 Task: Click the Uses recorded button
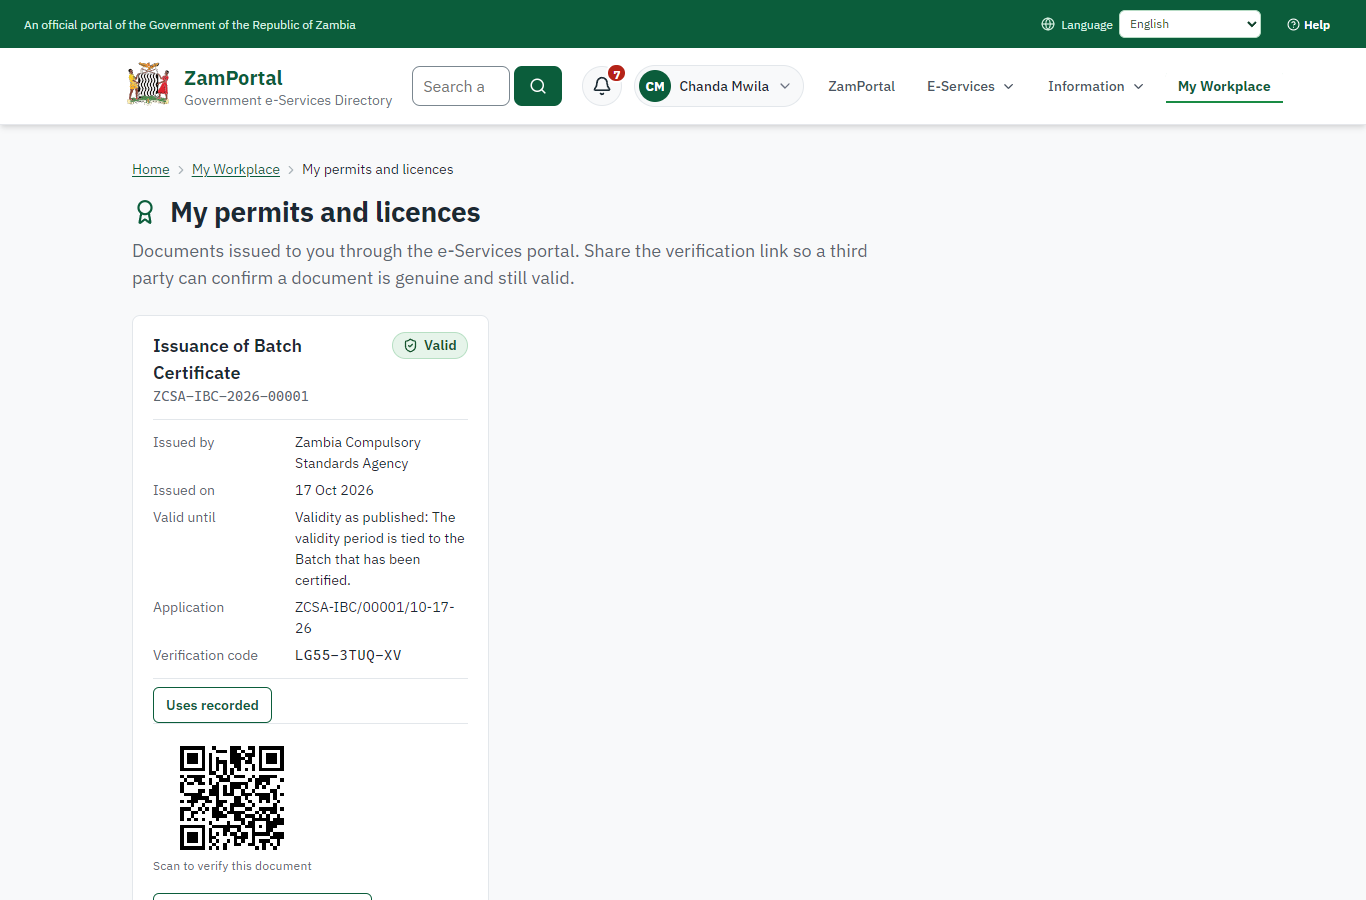click(x=212, y=705)
